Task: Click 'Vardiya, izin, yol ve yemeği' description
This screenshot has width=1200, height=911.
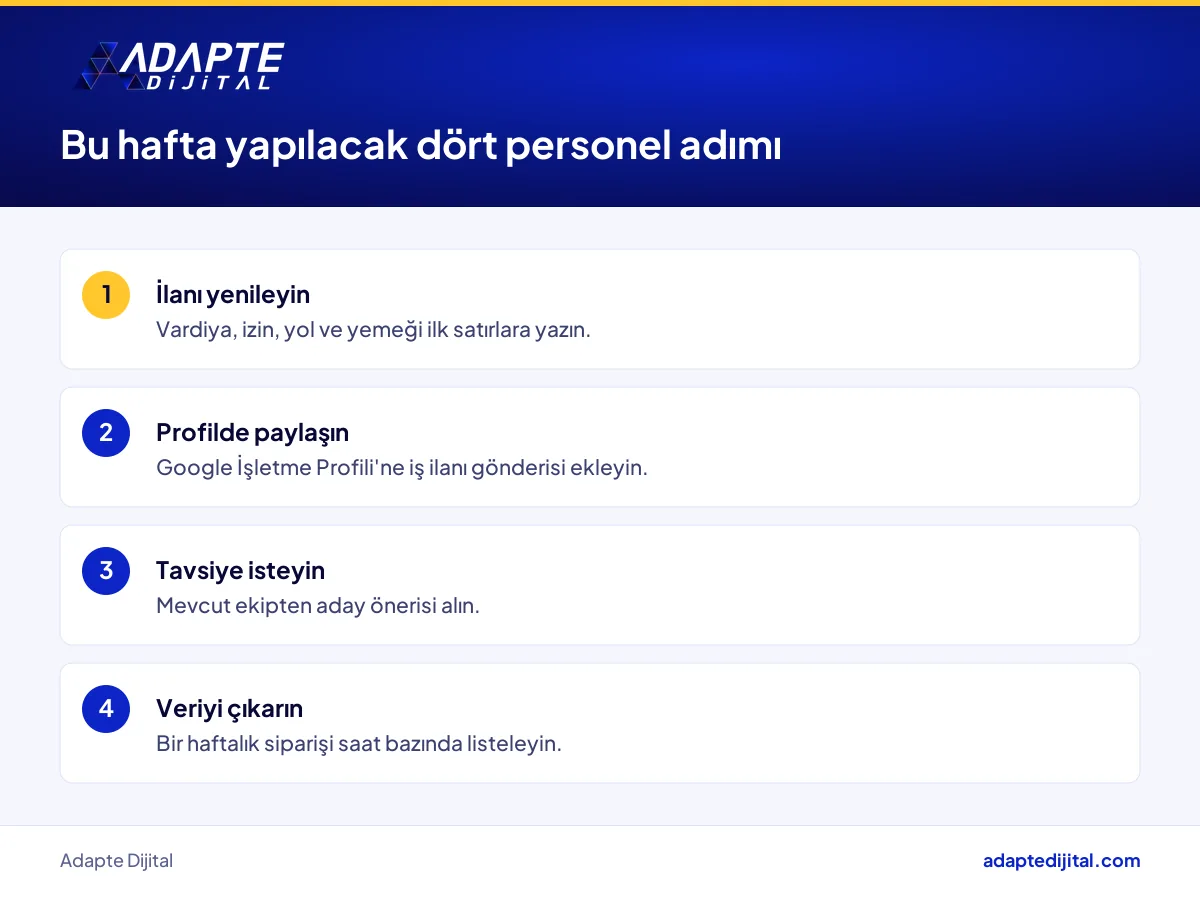Action: (373, 330)
